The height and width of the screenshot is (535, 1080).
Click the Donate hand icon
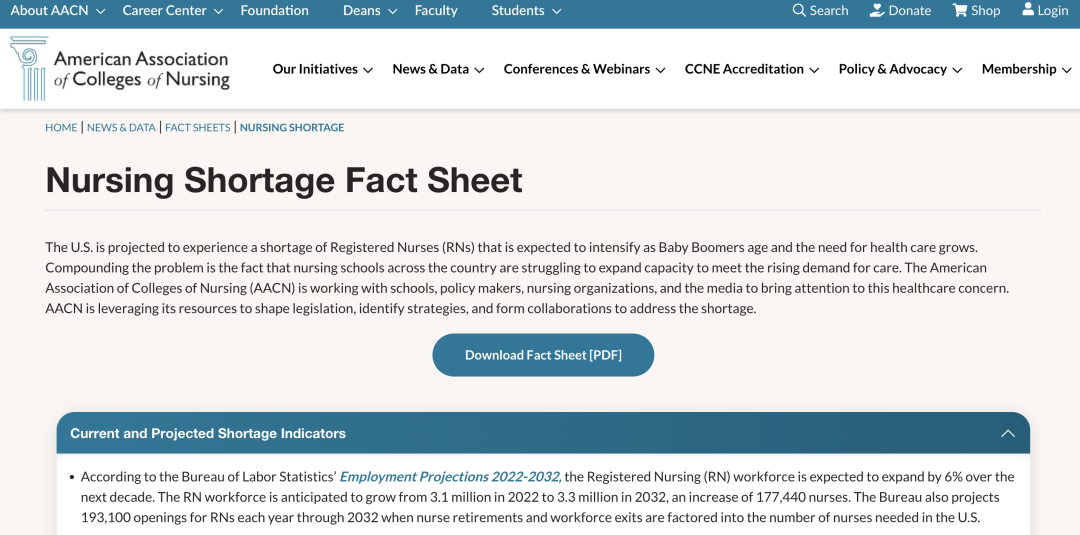tap(877, 10)
